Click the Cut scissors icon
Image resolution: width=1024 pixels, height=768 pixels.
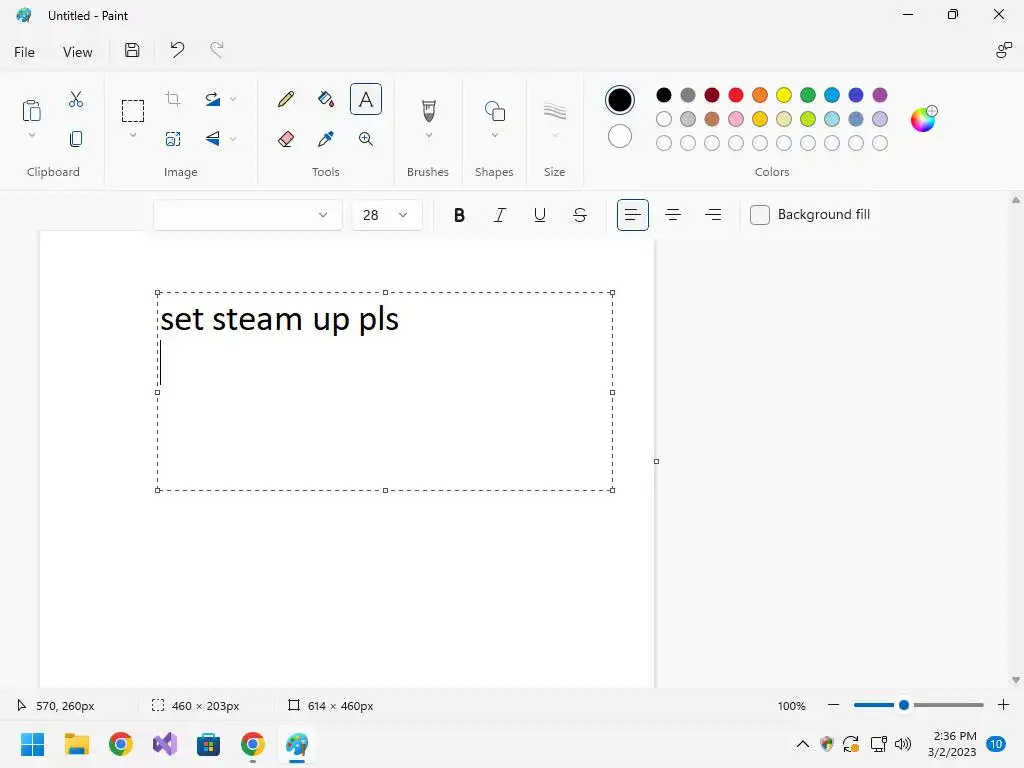point(76,99)
